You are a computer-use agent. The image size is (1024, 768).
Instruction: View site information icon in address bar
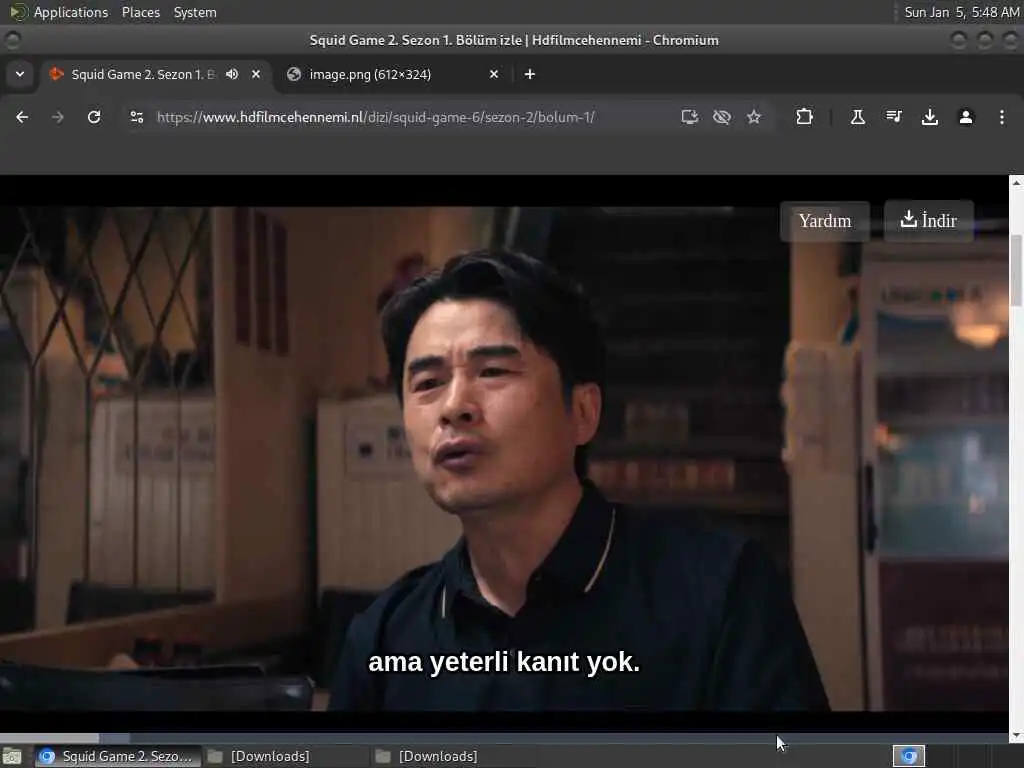point(136,117)
